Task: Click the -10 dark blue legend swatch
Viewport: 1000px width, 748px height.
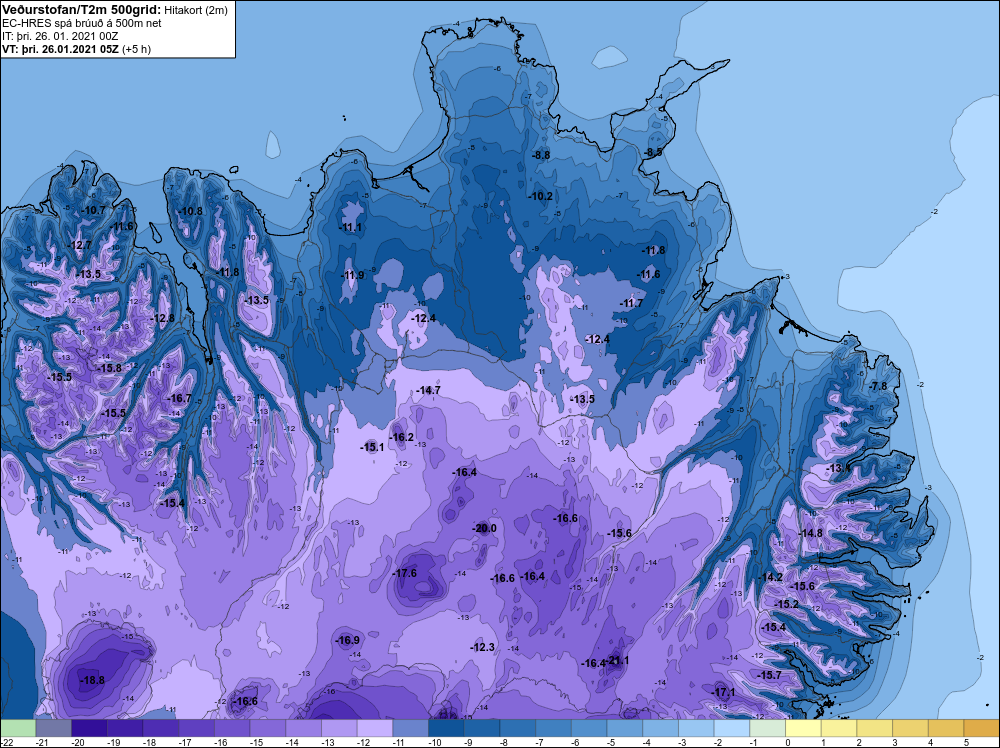Action: (446, 728)
